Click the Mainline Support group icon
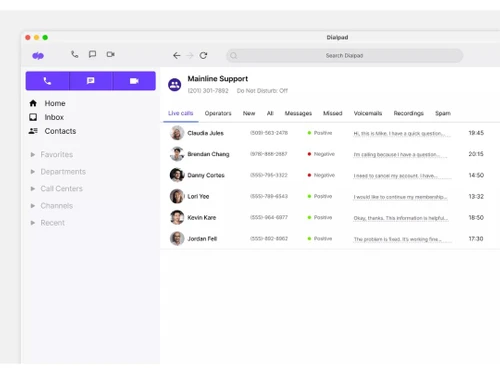Viewport: 500px width, 375px height. click(x=175, y=85)
